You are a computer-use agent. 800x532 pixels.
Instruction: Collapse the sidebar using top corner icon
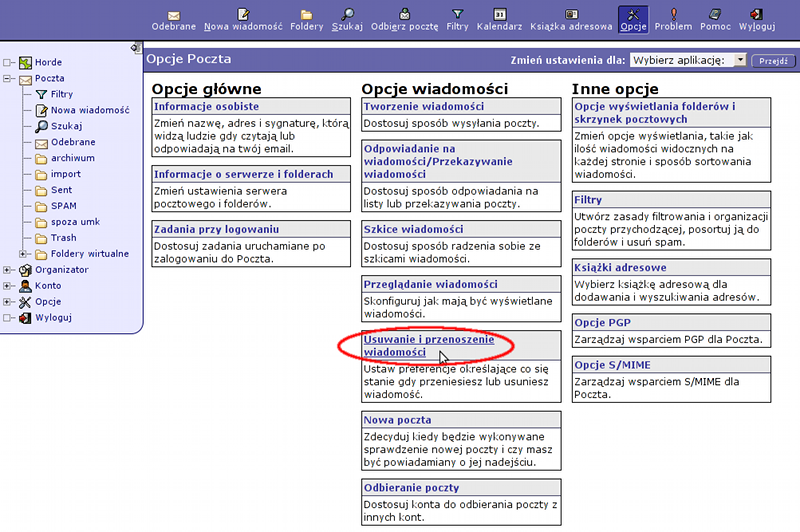click(x=136, y=48)
